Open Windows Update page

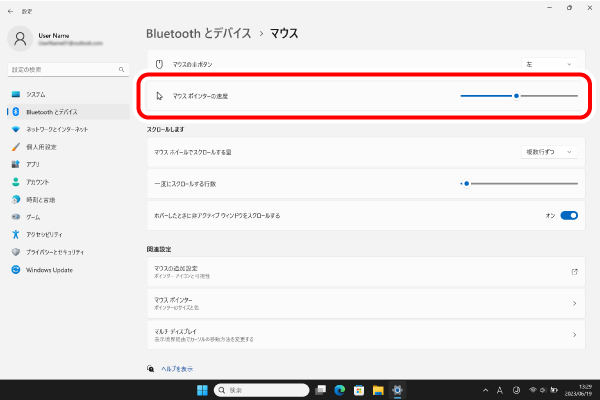pos(49,270)
